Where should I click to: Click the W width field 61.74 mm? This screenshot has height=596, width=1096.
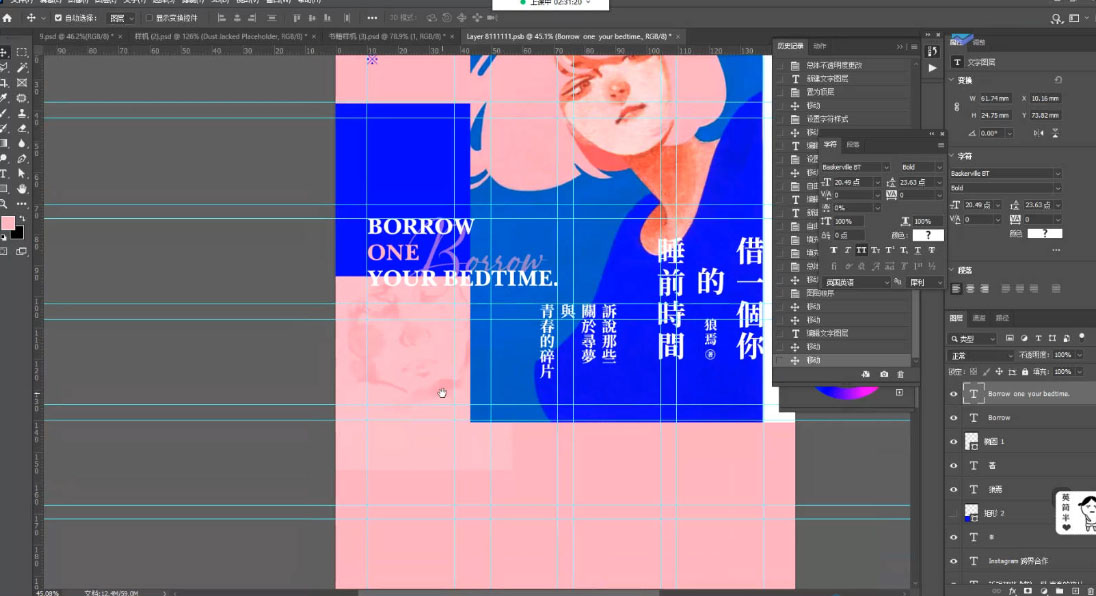995,99
